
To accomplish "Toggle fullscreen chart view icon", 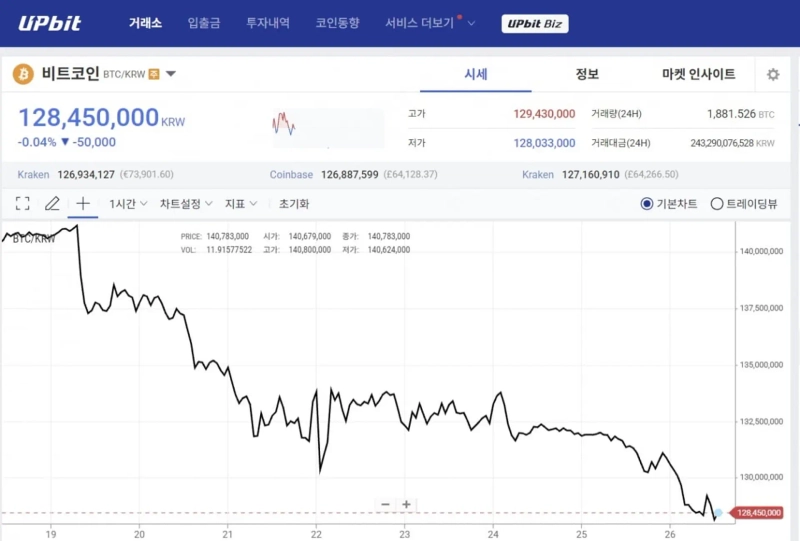I will click(22, 203).
